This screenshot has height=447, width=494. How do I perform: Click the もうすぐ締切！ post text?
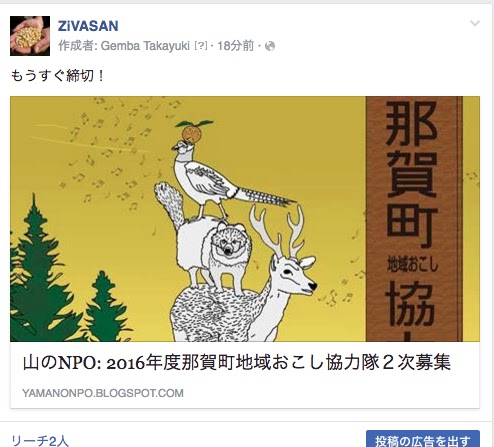pyautogui.click(x=58, y=76)
